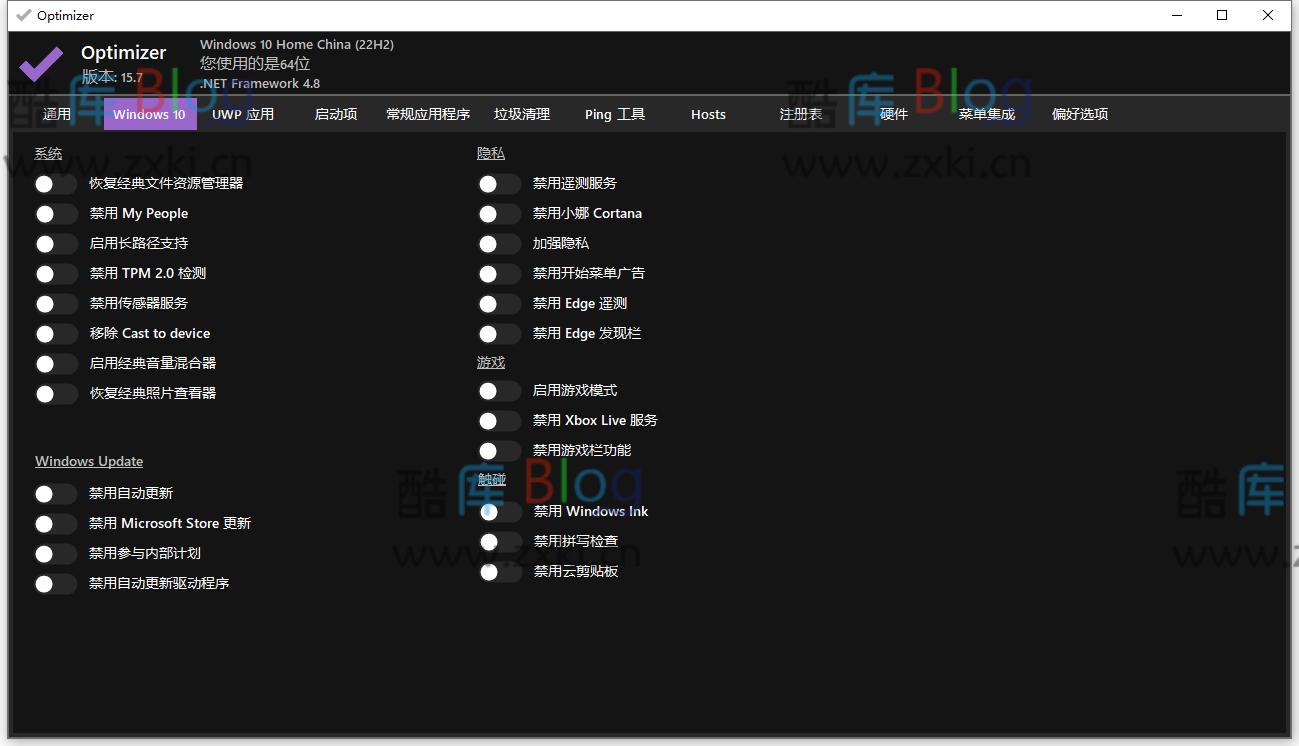Image resolution: width=1299 pixels, height=746 pixels.
Task: Switch to the Hosts tab
Action: [708, 114]
